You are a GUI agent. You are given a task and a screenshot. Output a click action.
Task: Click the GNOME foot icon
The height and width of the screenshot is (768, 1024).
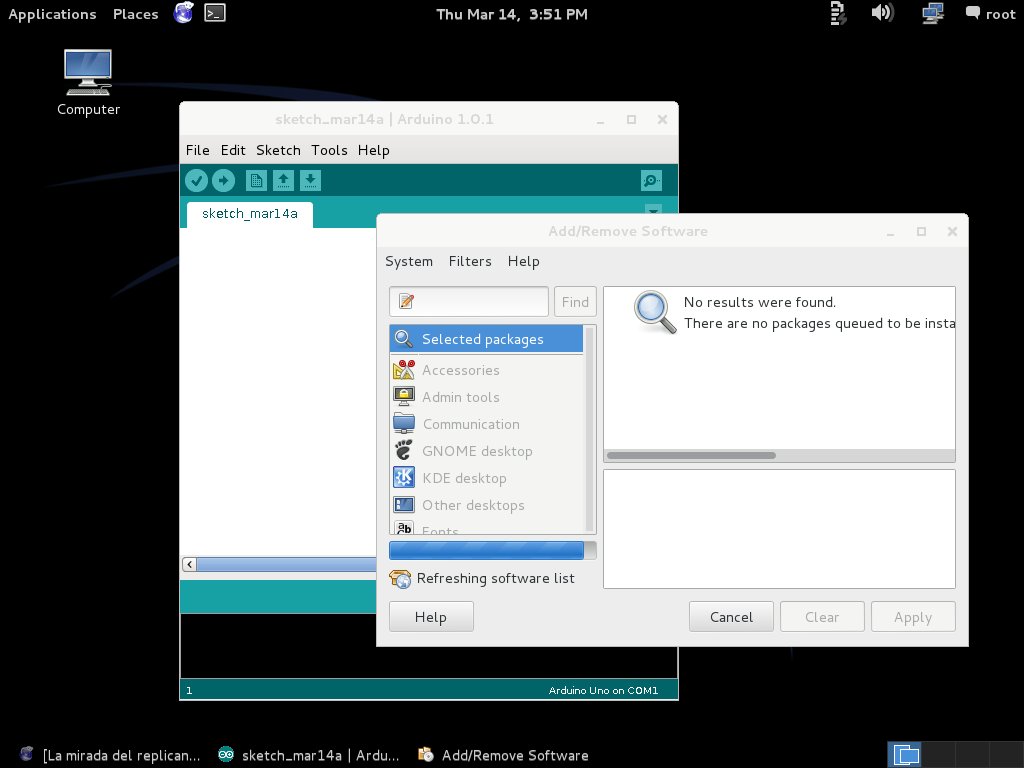[x=404, y=450]
